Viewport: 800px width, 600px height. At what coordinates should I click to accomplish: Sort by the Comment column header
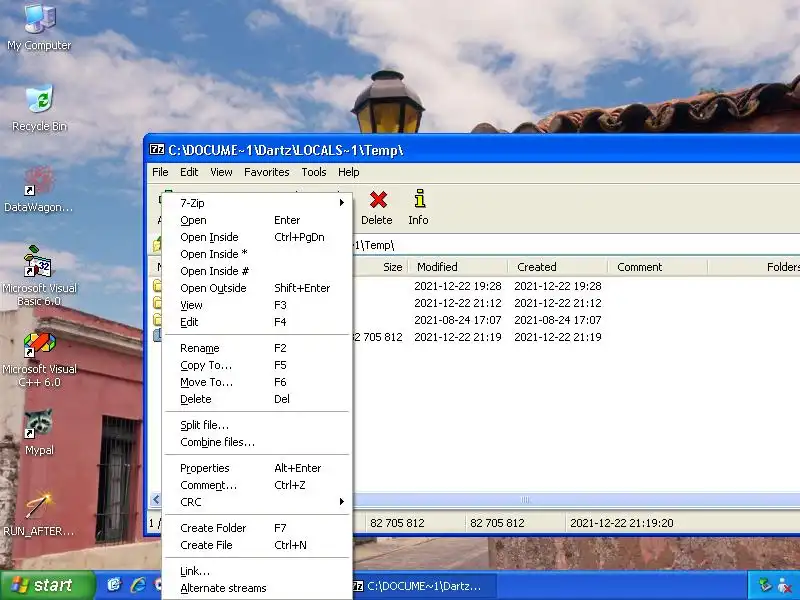pyautogui.click(x=658, y=267)
